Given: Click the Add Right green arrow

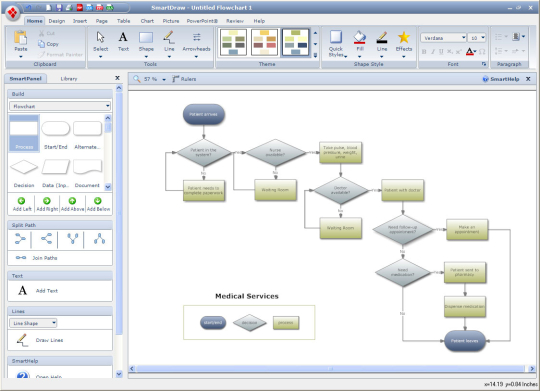Looking at the screenshot, I should 46,201.
